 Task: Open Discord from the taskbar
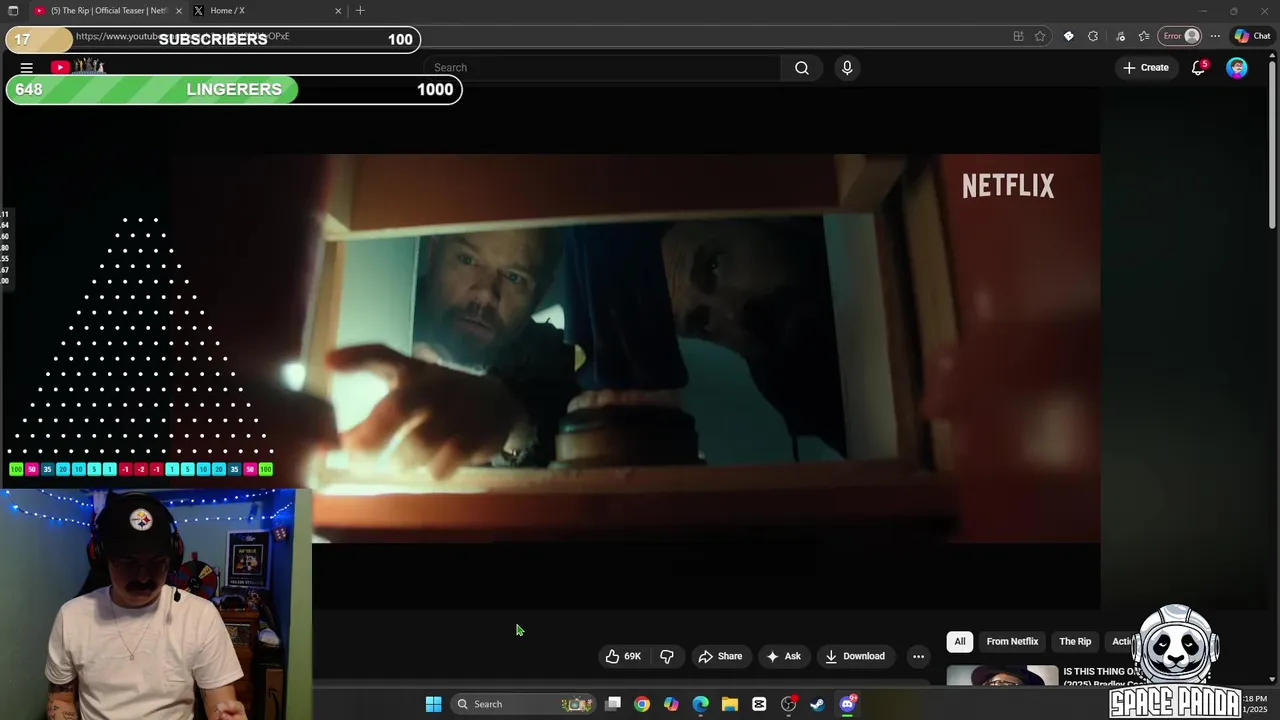[x=847, y=704]
